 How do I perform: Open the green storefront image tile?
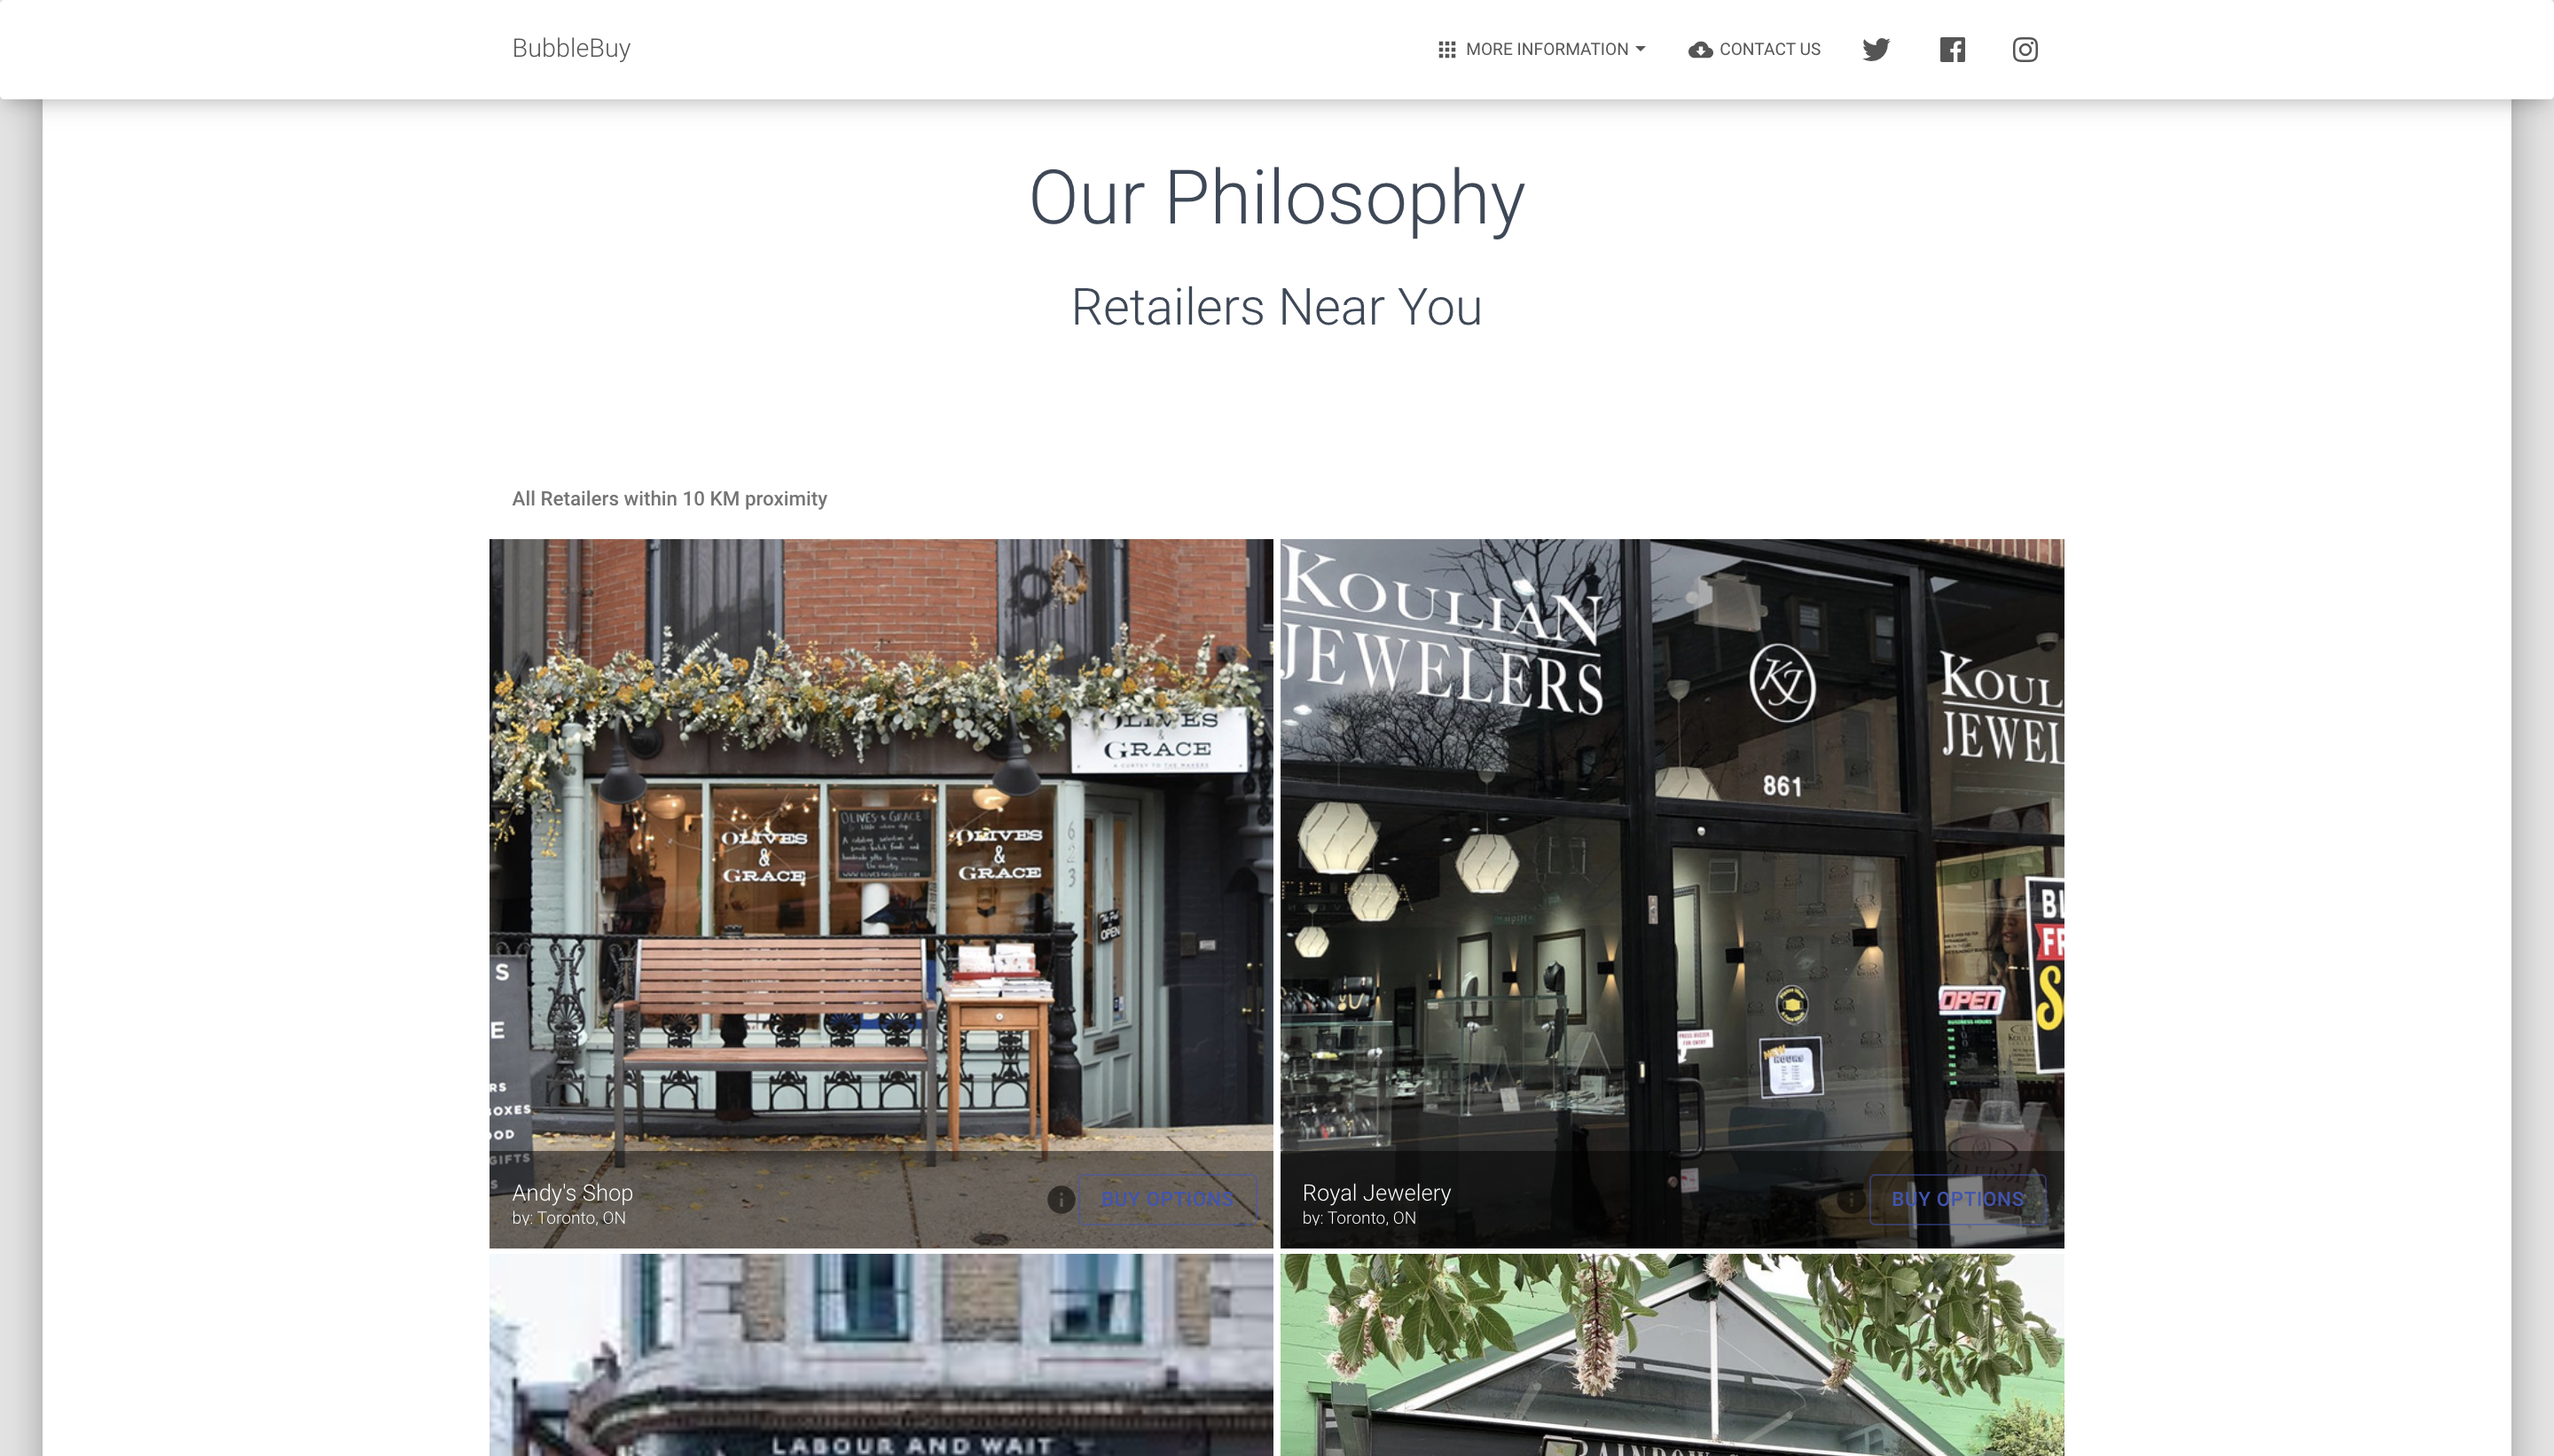point(1672,1355)
